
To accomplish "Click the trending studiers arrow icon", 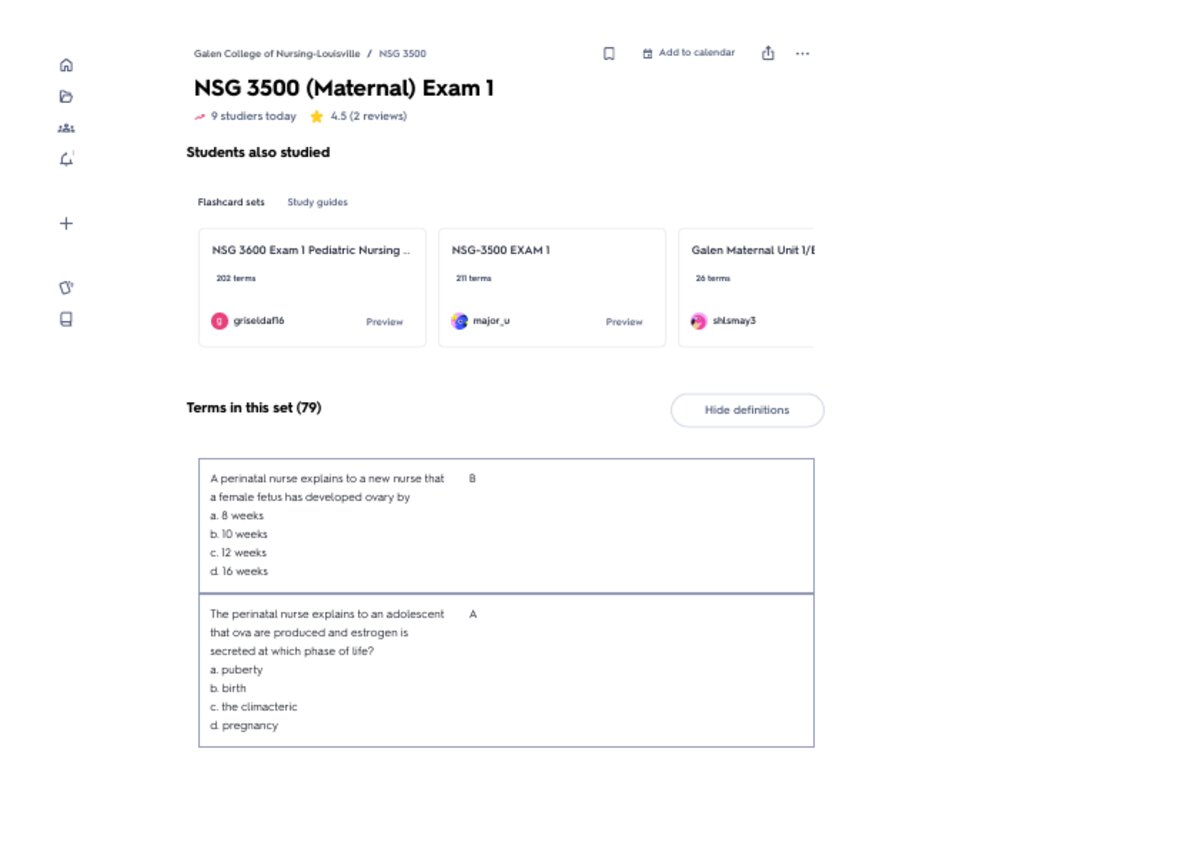I will coord(200,116).
